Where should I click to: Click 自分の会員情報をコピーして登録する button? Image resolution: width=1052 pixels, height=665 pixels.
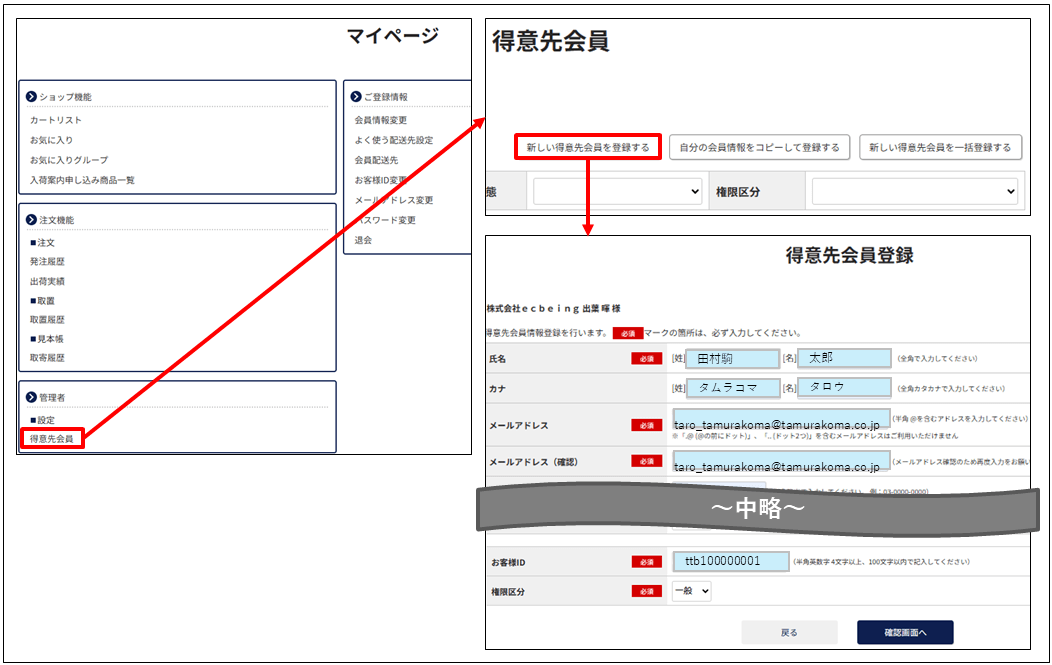759,148
